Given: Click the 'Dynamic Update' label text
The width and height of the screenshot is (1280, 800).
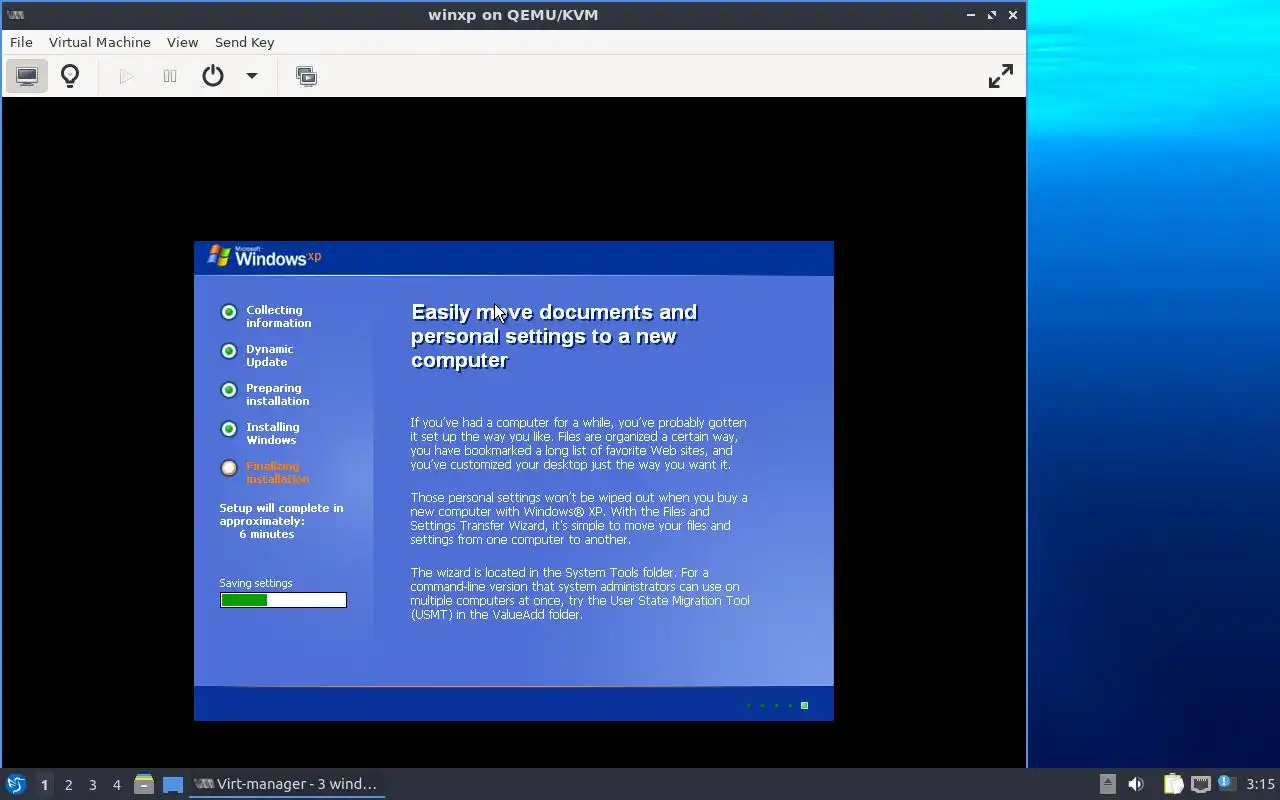Looking at the screenshot, I should (269, 355).
